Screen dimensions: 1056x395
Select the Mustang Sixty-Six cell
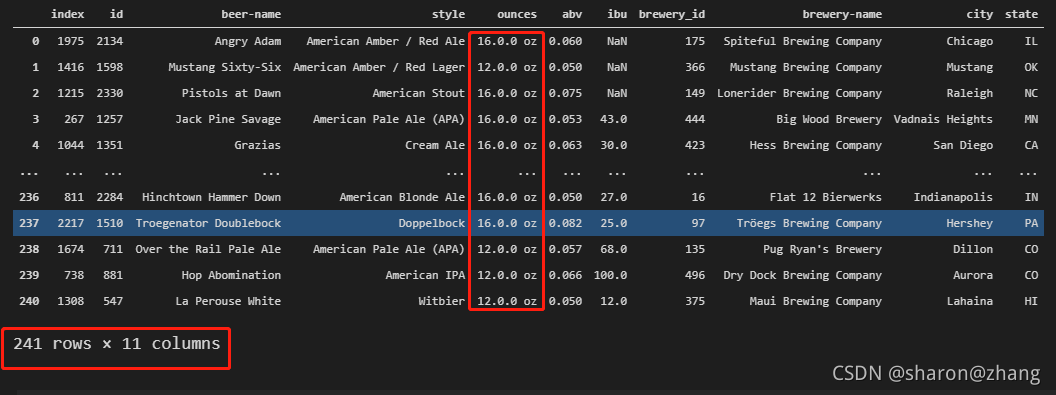click(224, 67)
